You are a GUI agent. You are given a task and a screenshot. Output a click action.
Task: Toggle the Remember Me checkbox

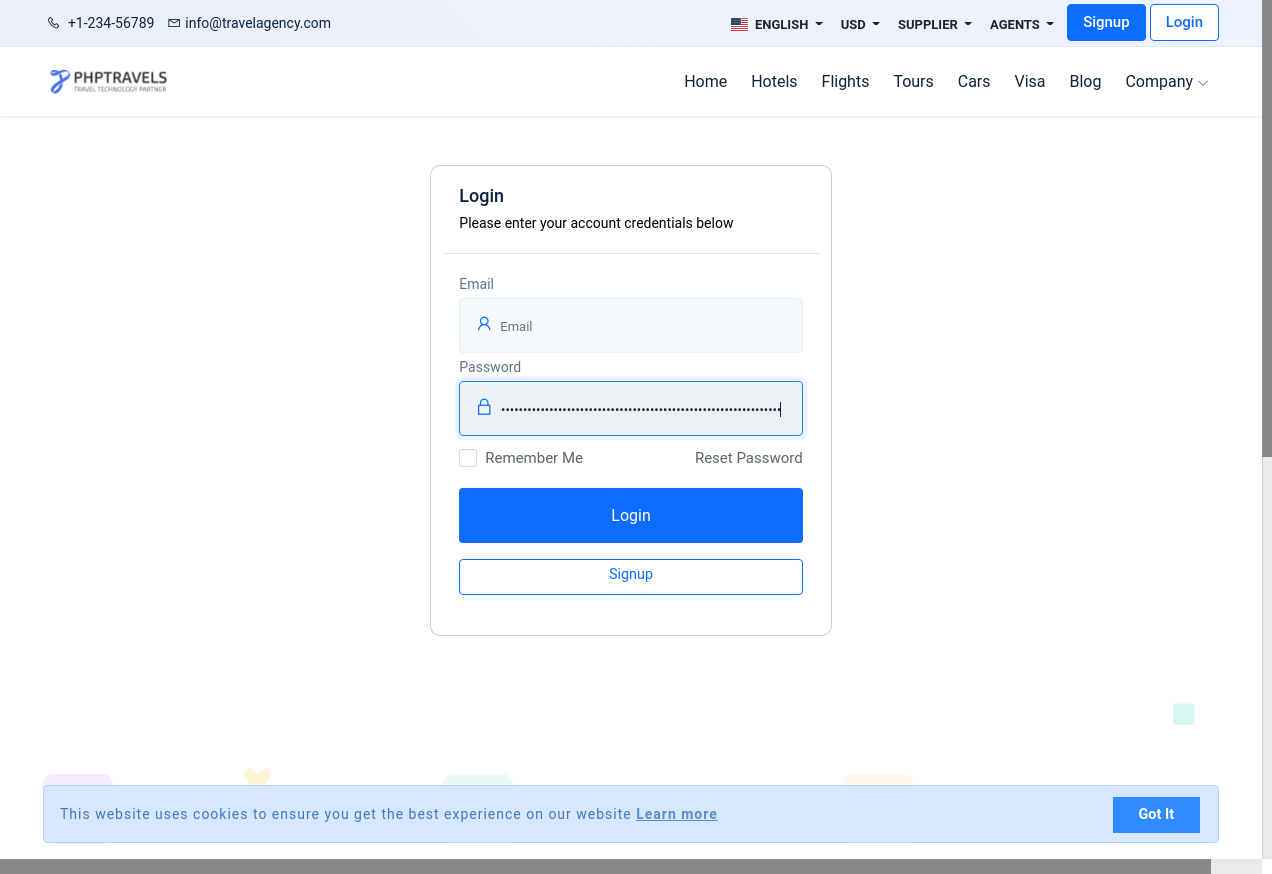pyautogui.click(x=468, y=458)
